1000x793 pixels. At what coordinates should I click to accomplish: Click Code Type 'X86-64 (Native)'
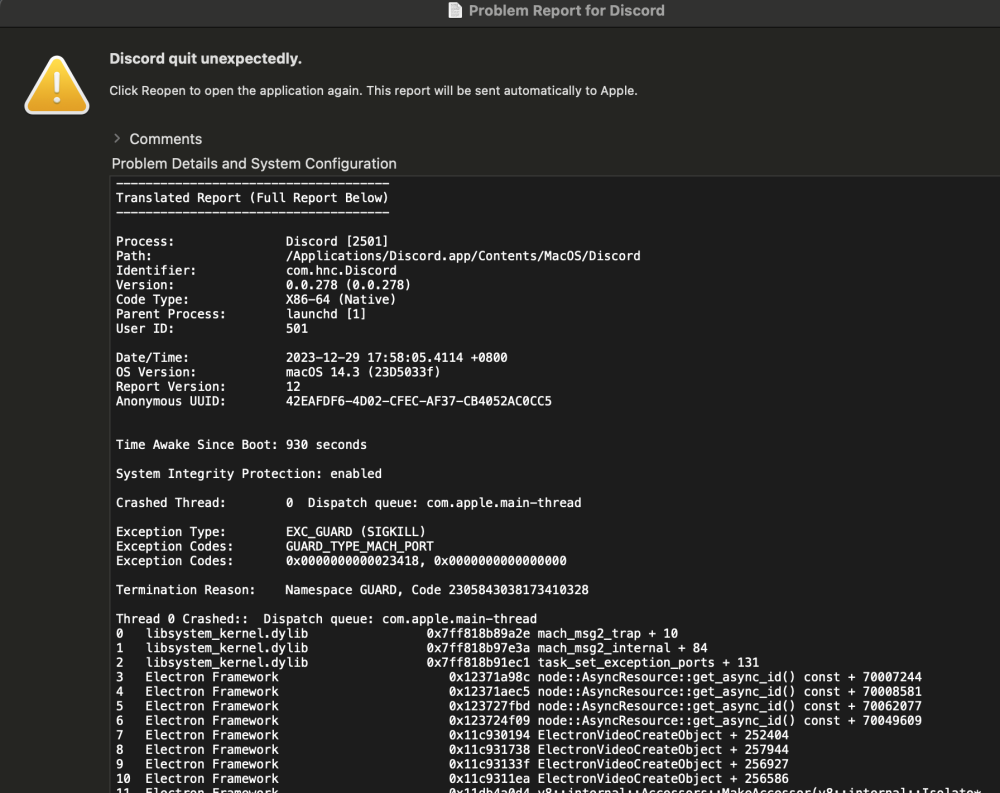click(x=341, y=299)
